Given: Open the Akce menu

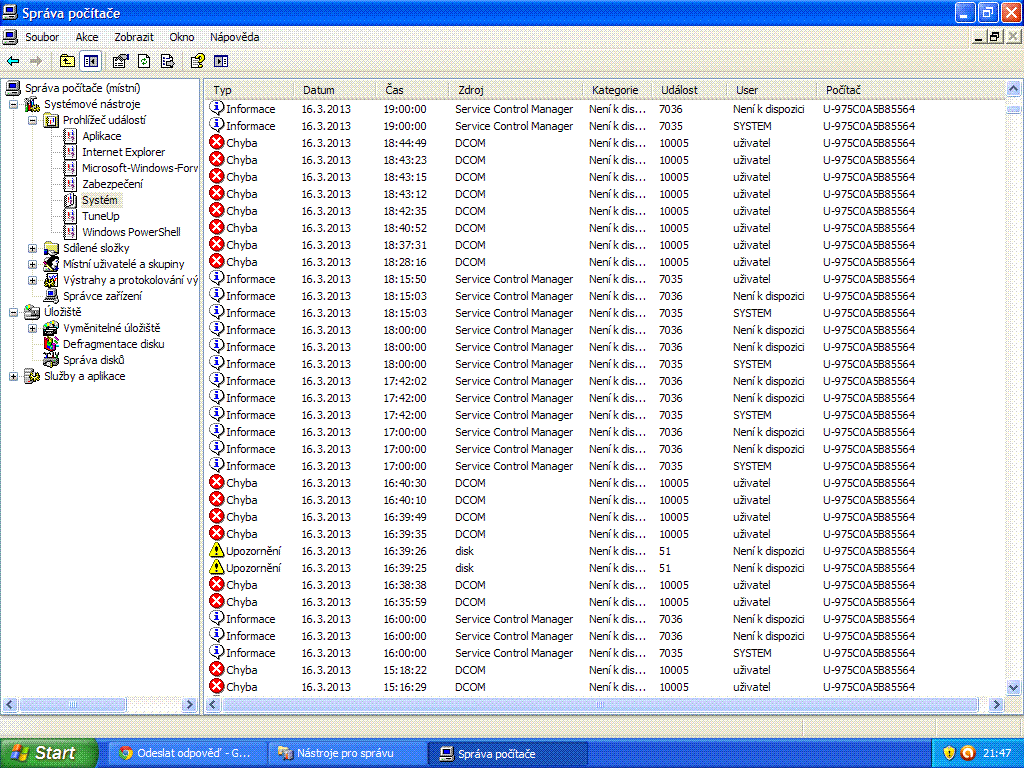Looking at the screenshot, I should tap(87, 37).
